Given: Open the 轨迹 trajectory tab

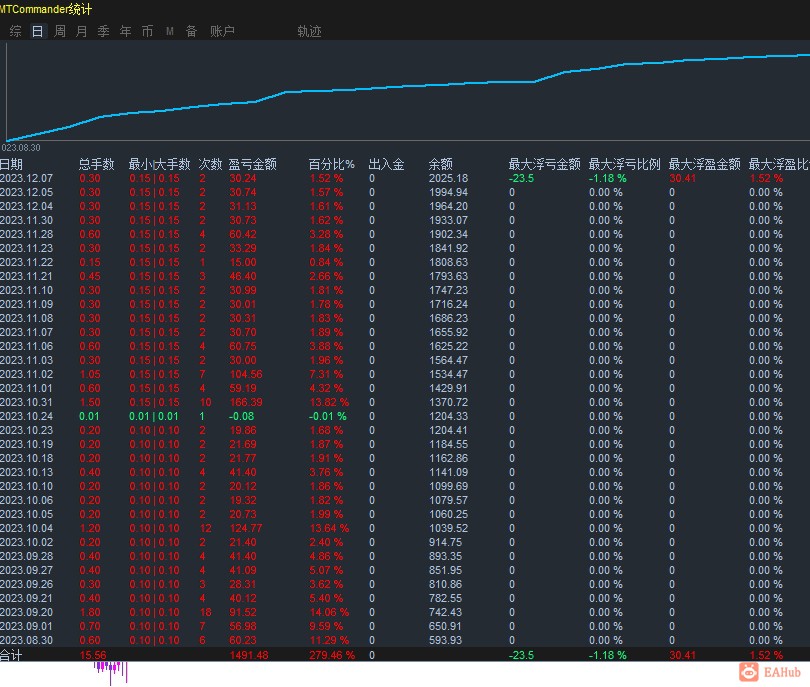Looking at the screenshot, I should pyautogui.click(x=309, y=32).
